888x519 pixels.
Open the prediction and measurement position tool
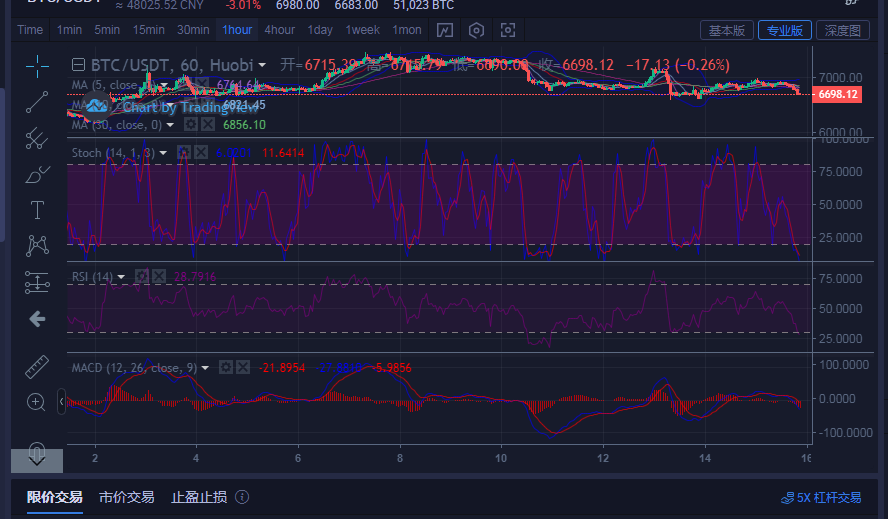37,282
